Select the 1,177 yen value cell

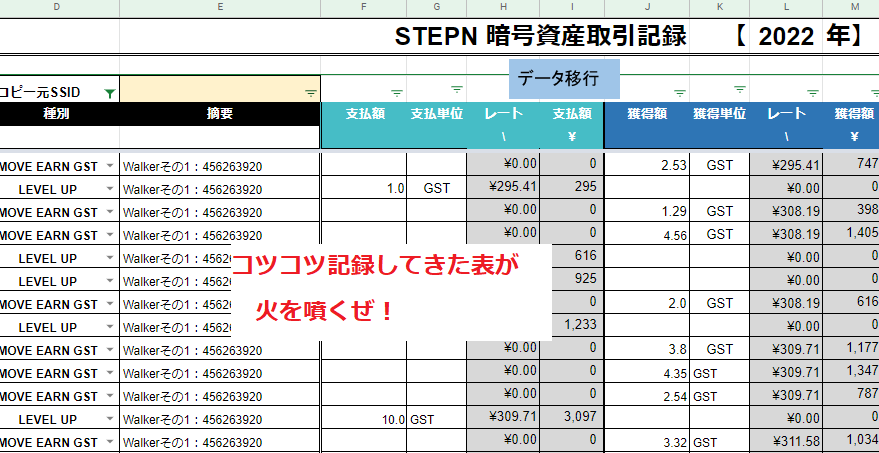(x=851, y=348)
